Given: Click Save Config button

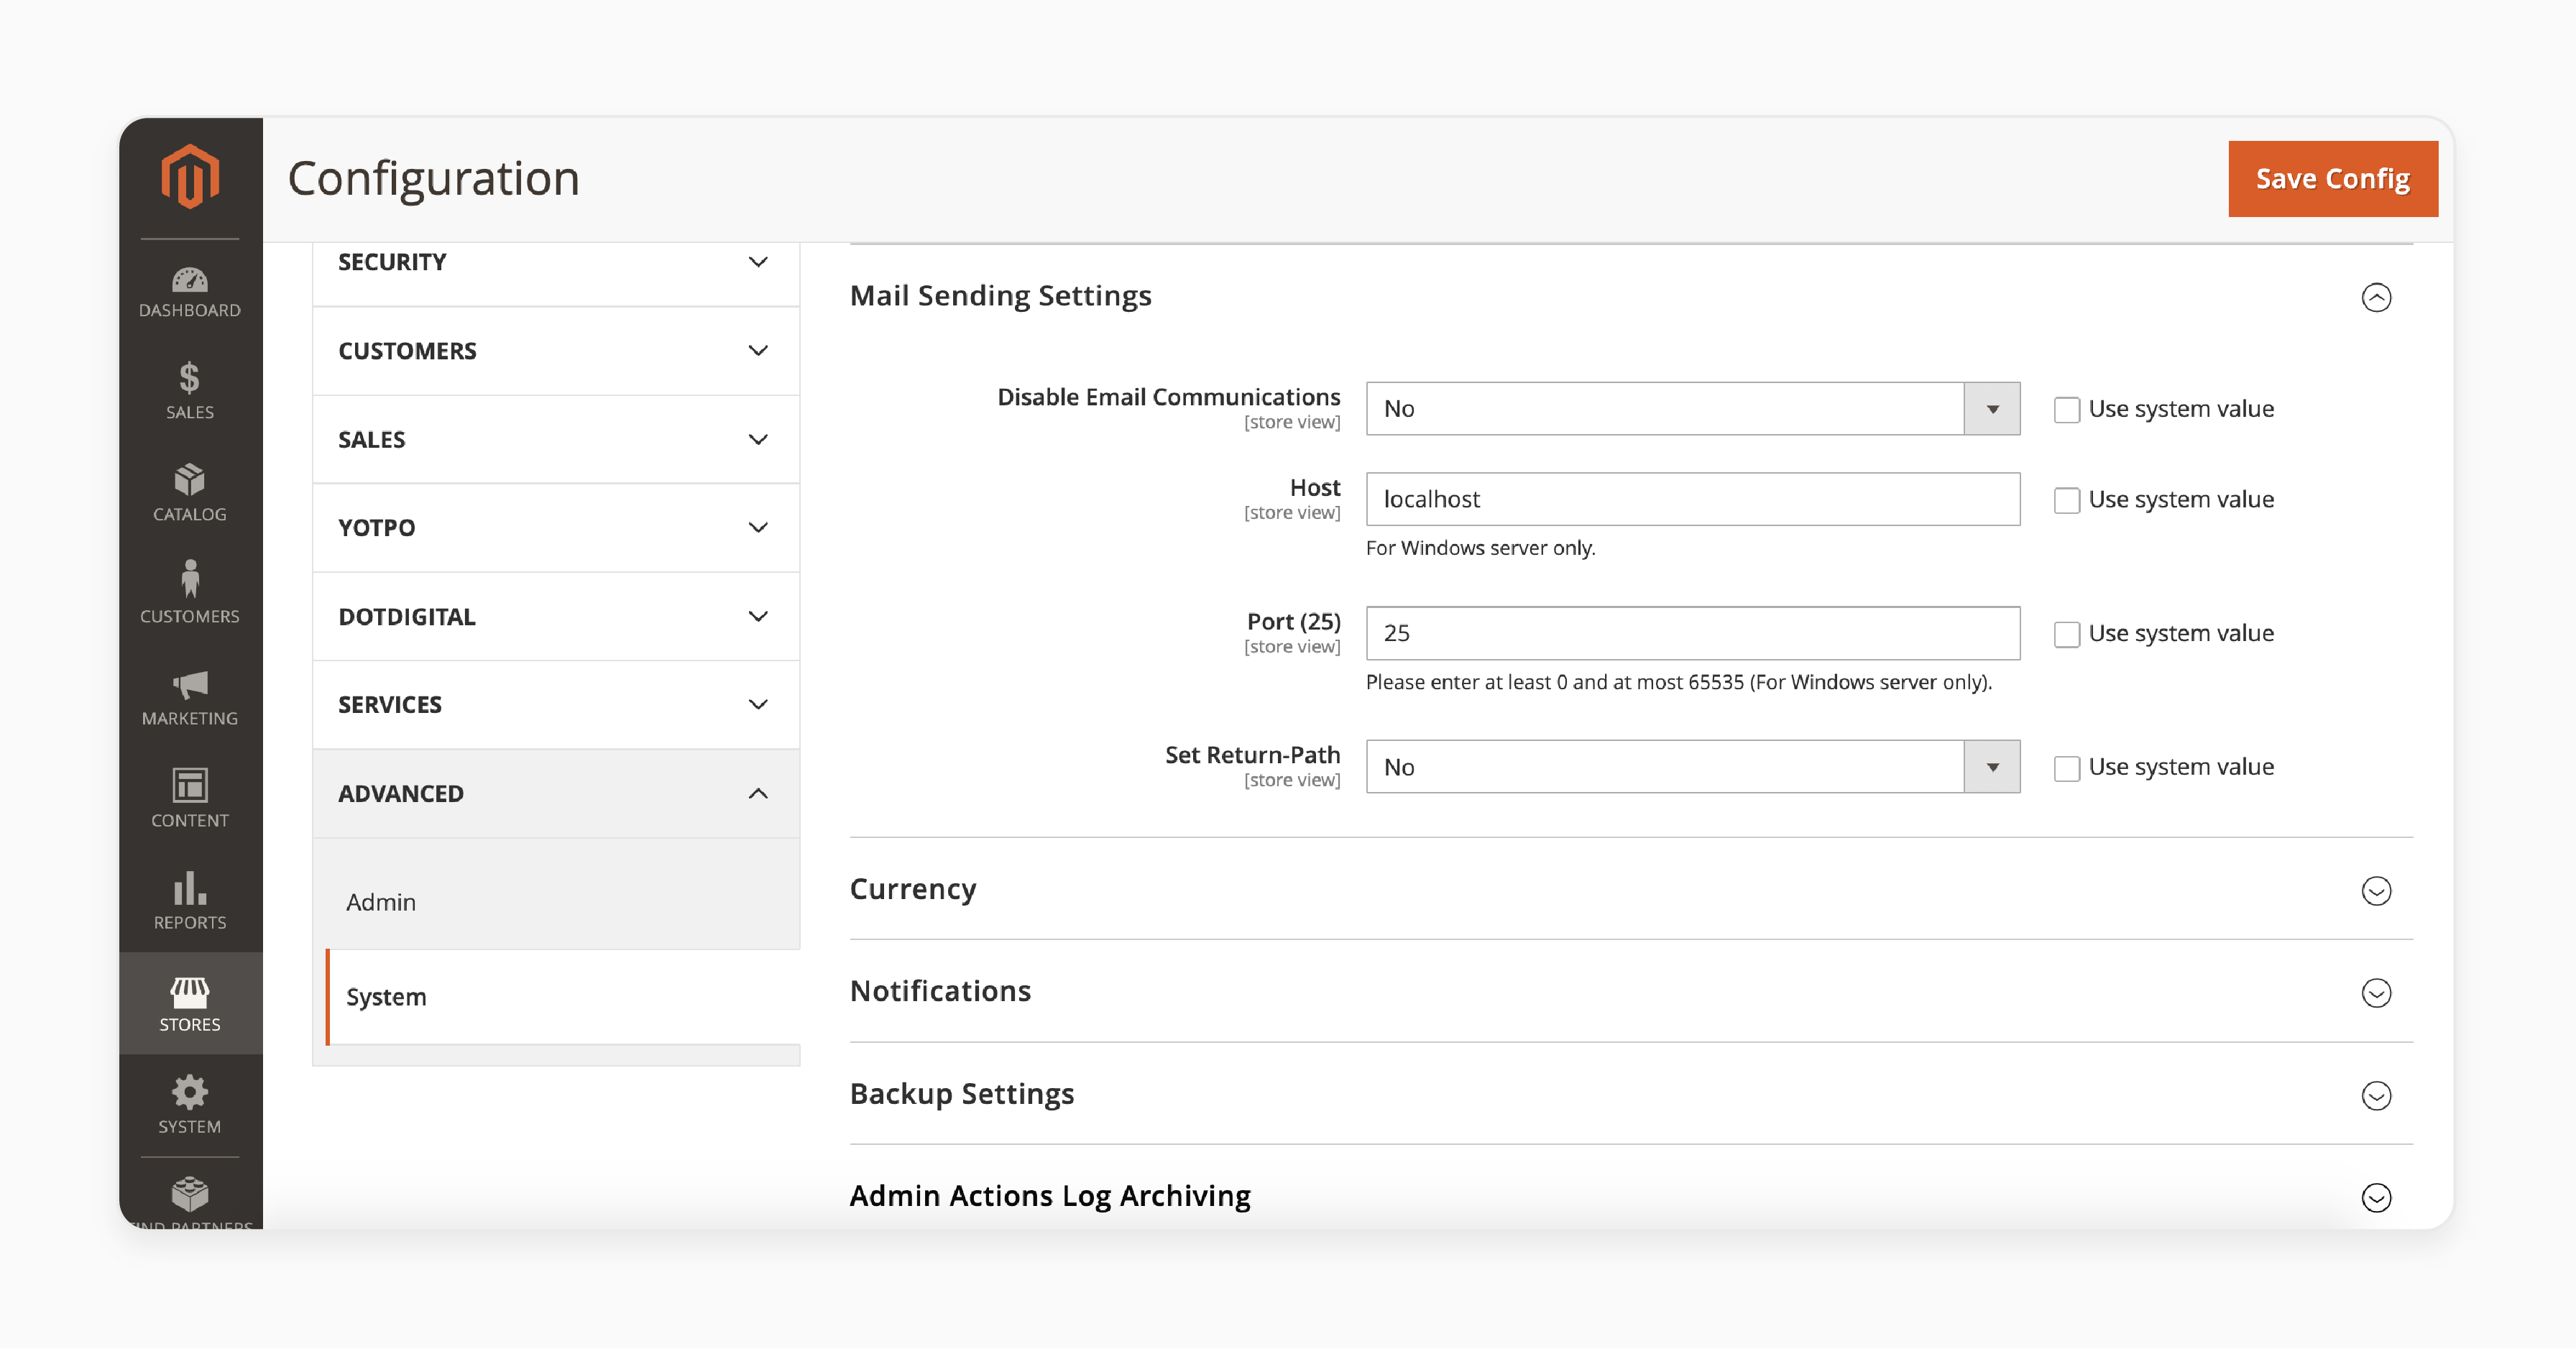Looking at the screenshot, I should pyautogui.click(x=2331, y=177).
